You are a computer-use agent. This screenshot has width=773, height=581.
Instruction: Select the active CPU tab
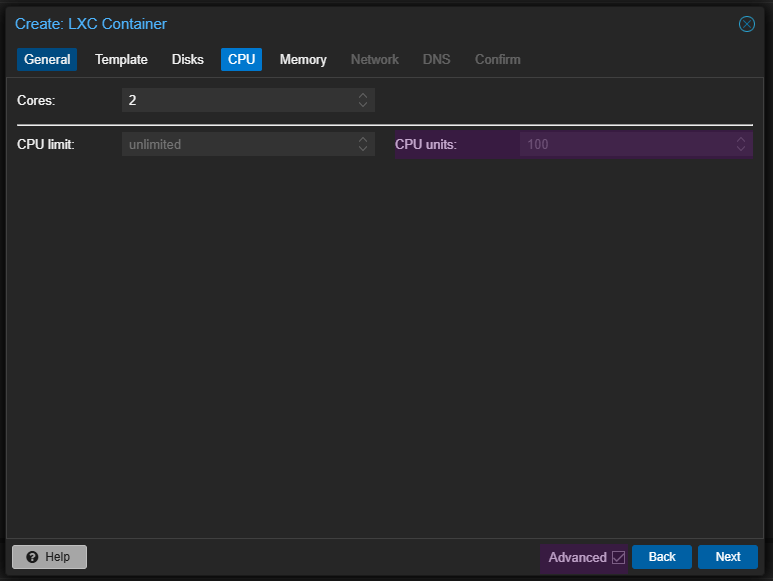coord(241,59)
